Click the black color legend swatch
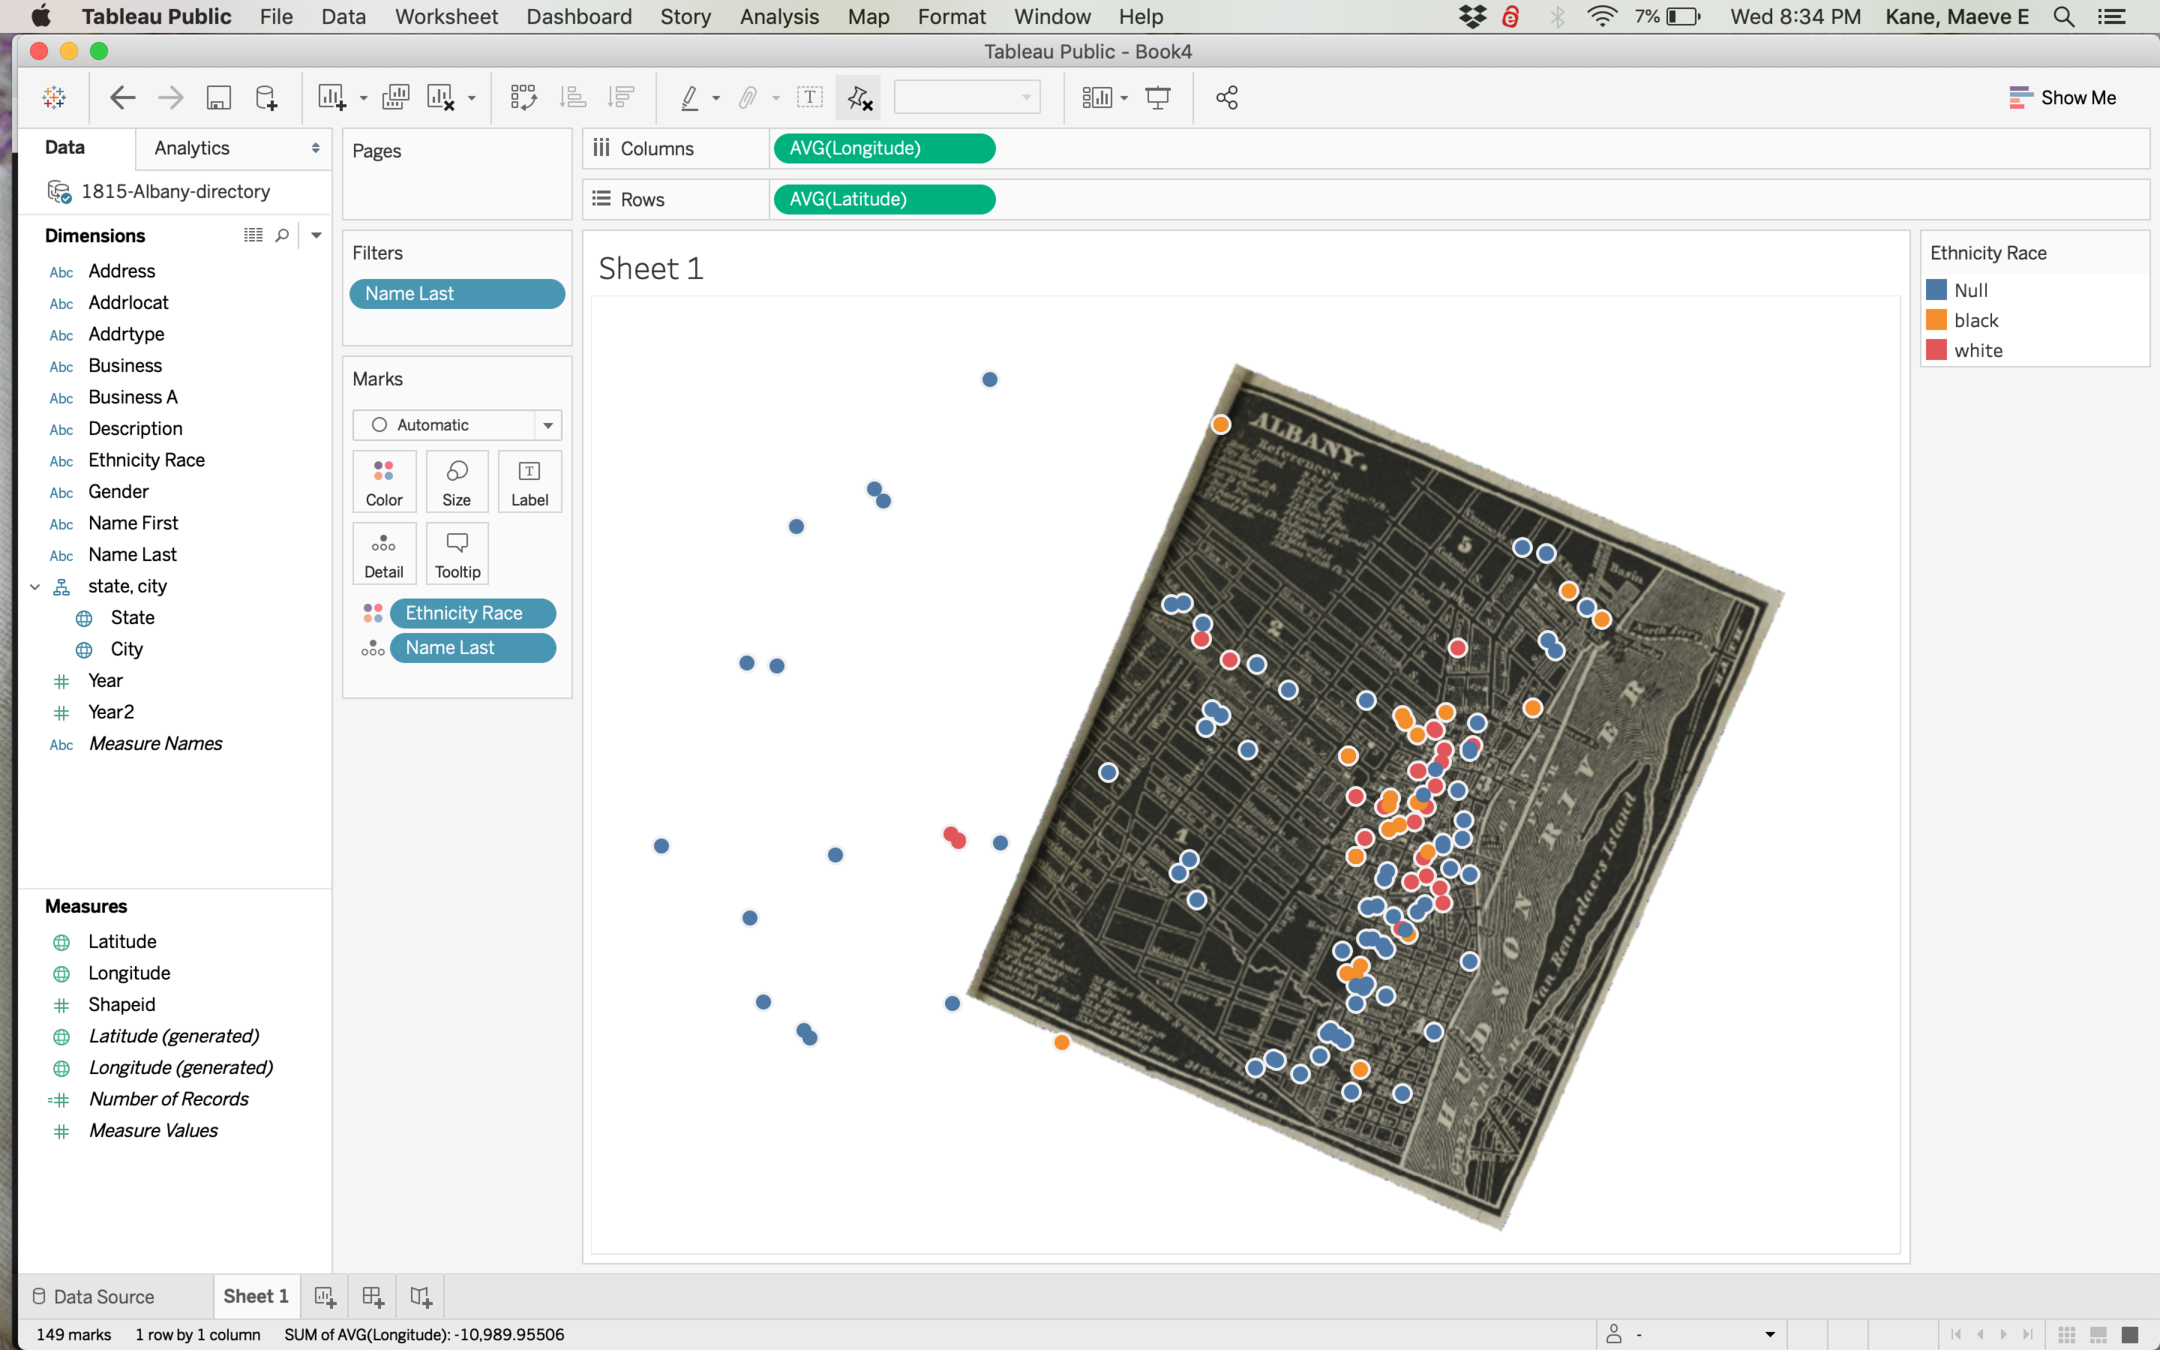Image resolution: width=2160 pixels, height=1350 pixels. pos(1937,320)
